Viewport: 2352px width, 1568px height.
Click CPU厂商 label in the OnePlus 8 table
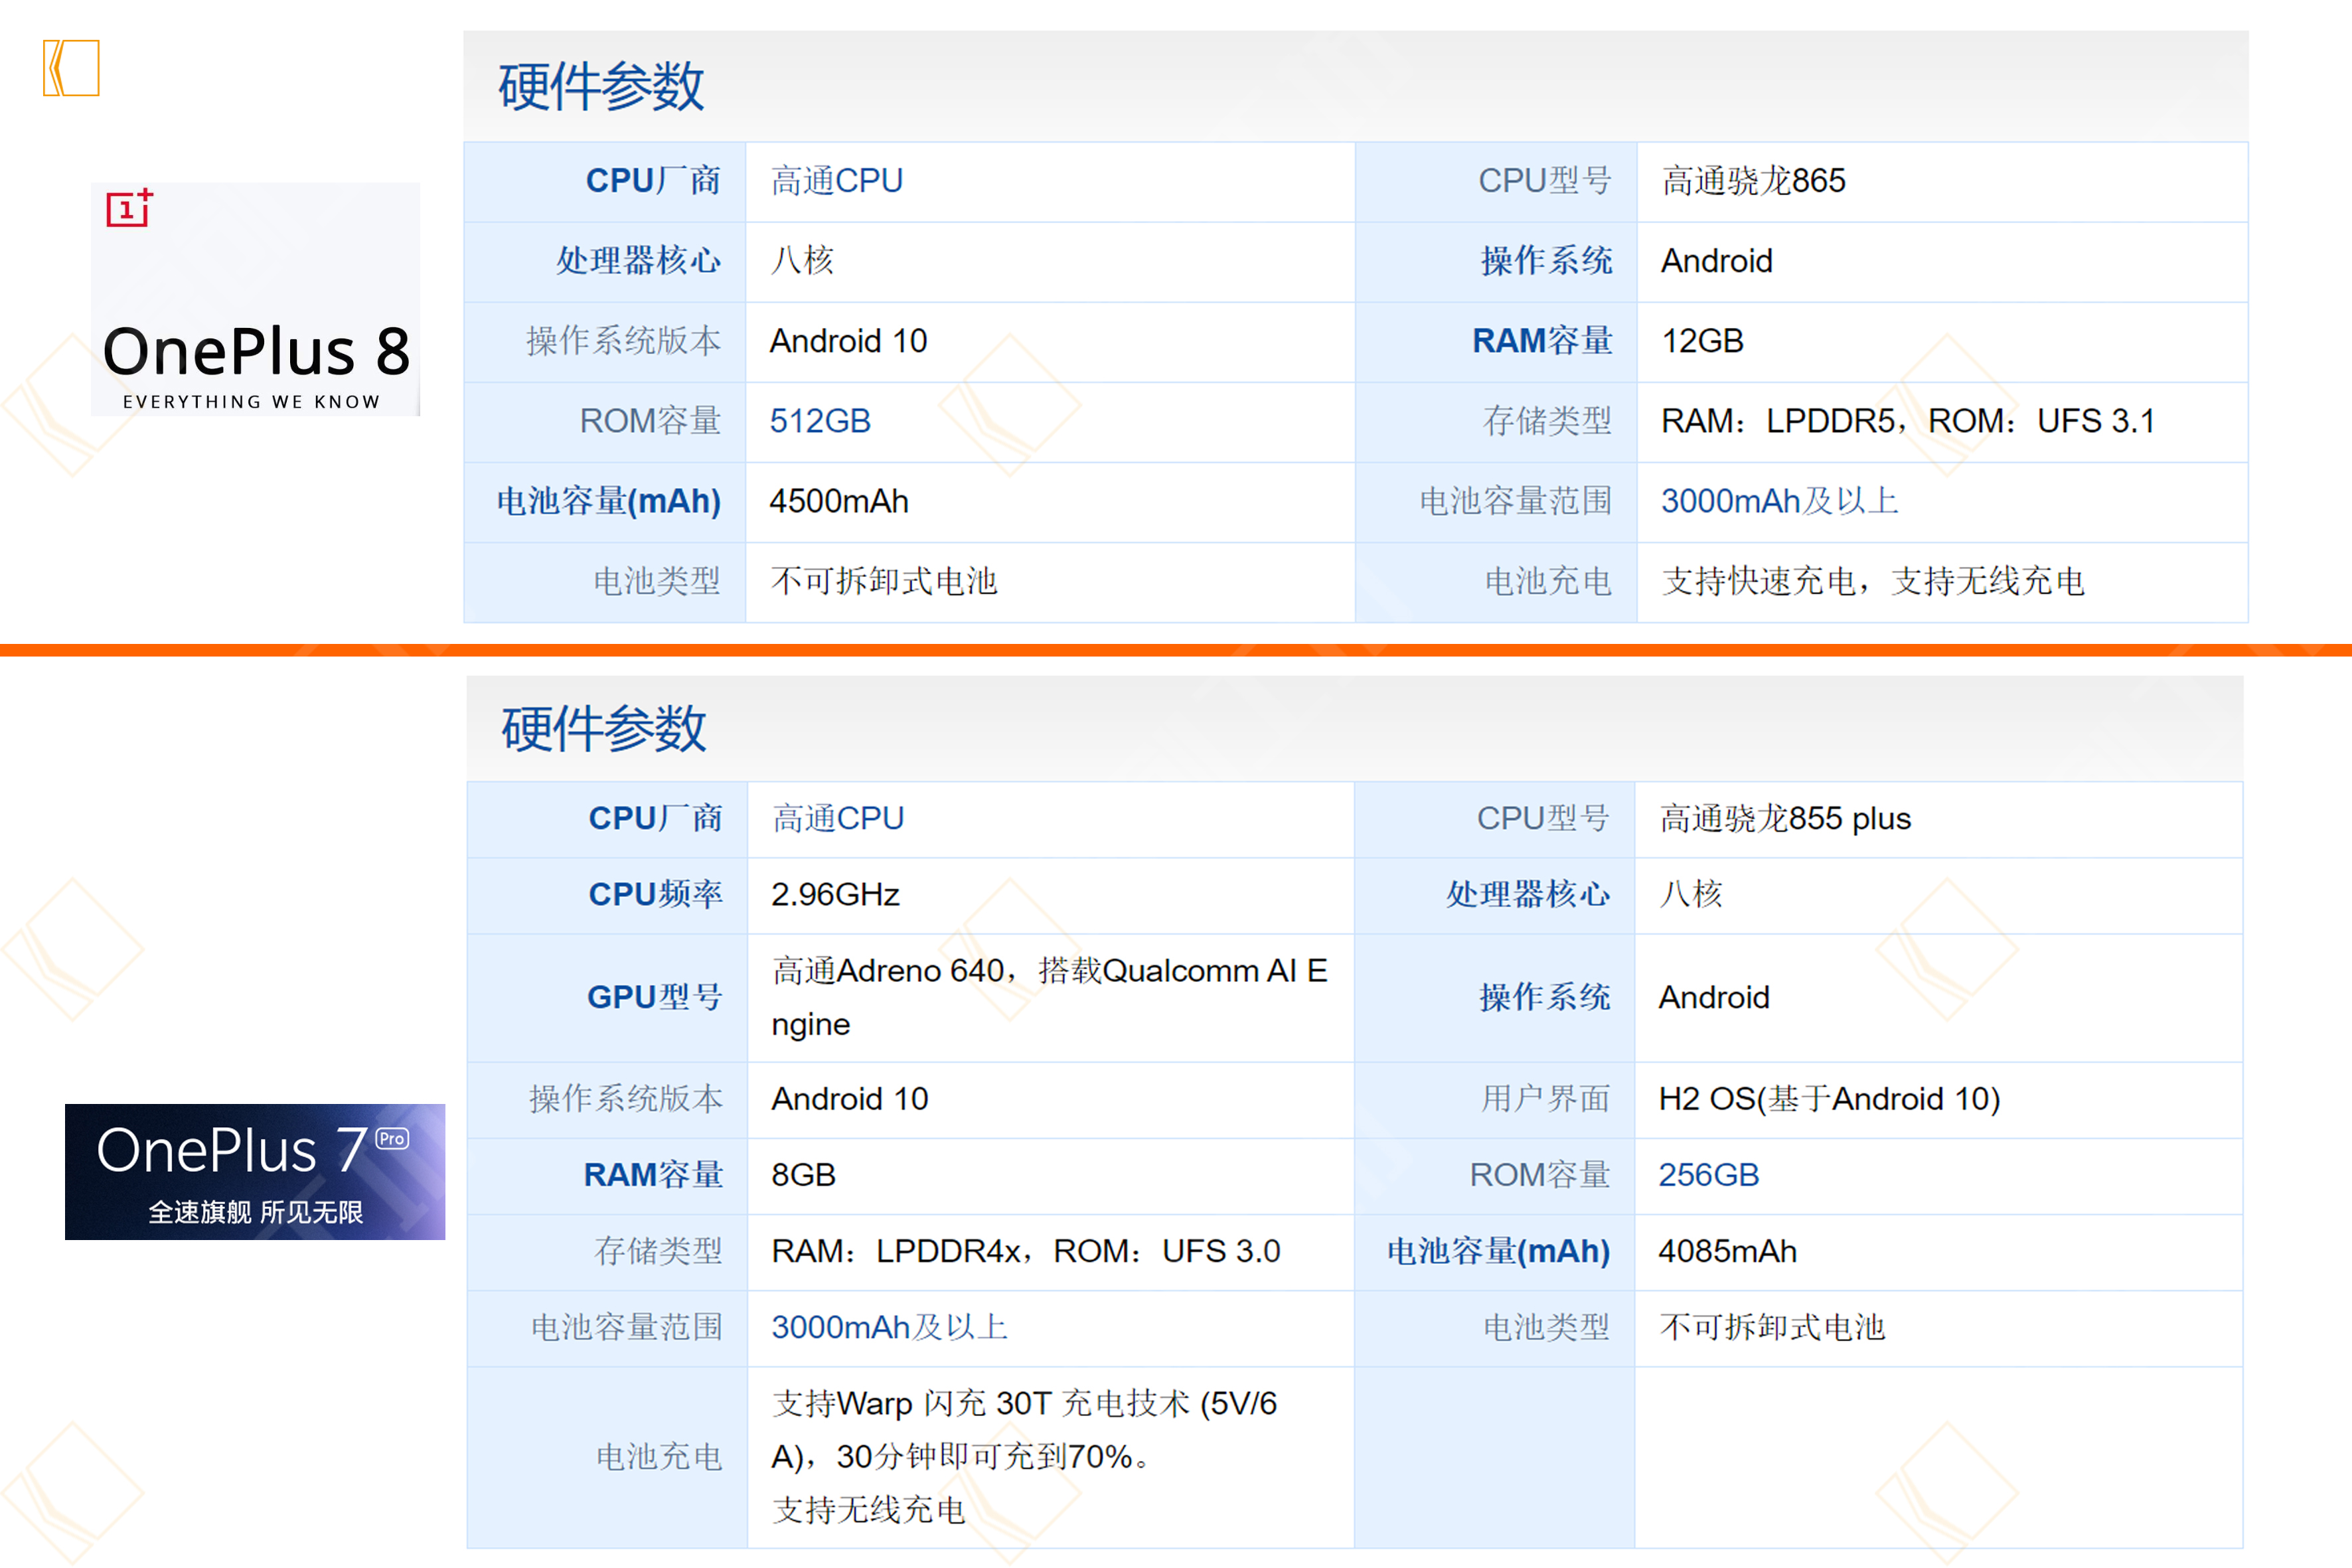(x=653, y=181)
